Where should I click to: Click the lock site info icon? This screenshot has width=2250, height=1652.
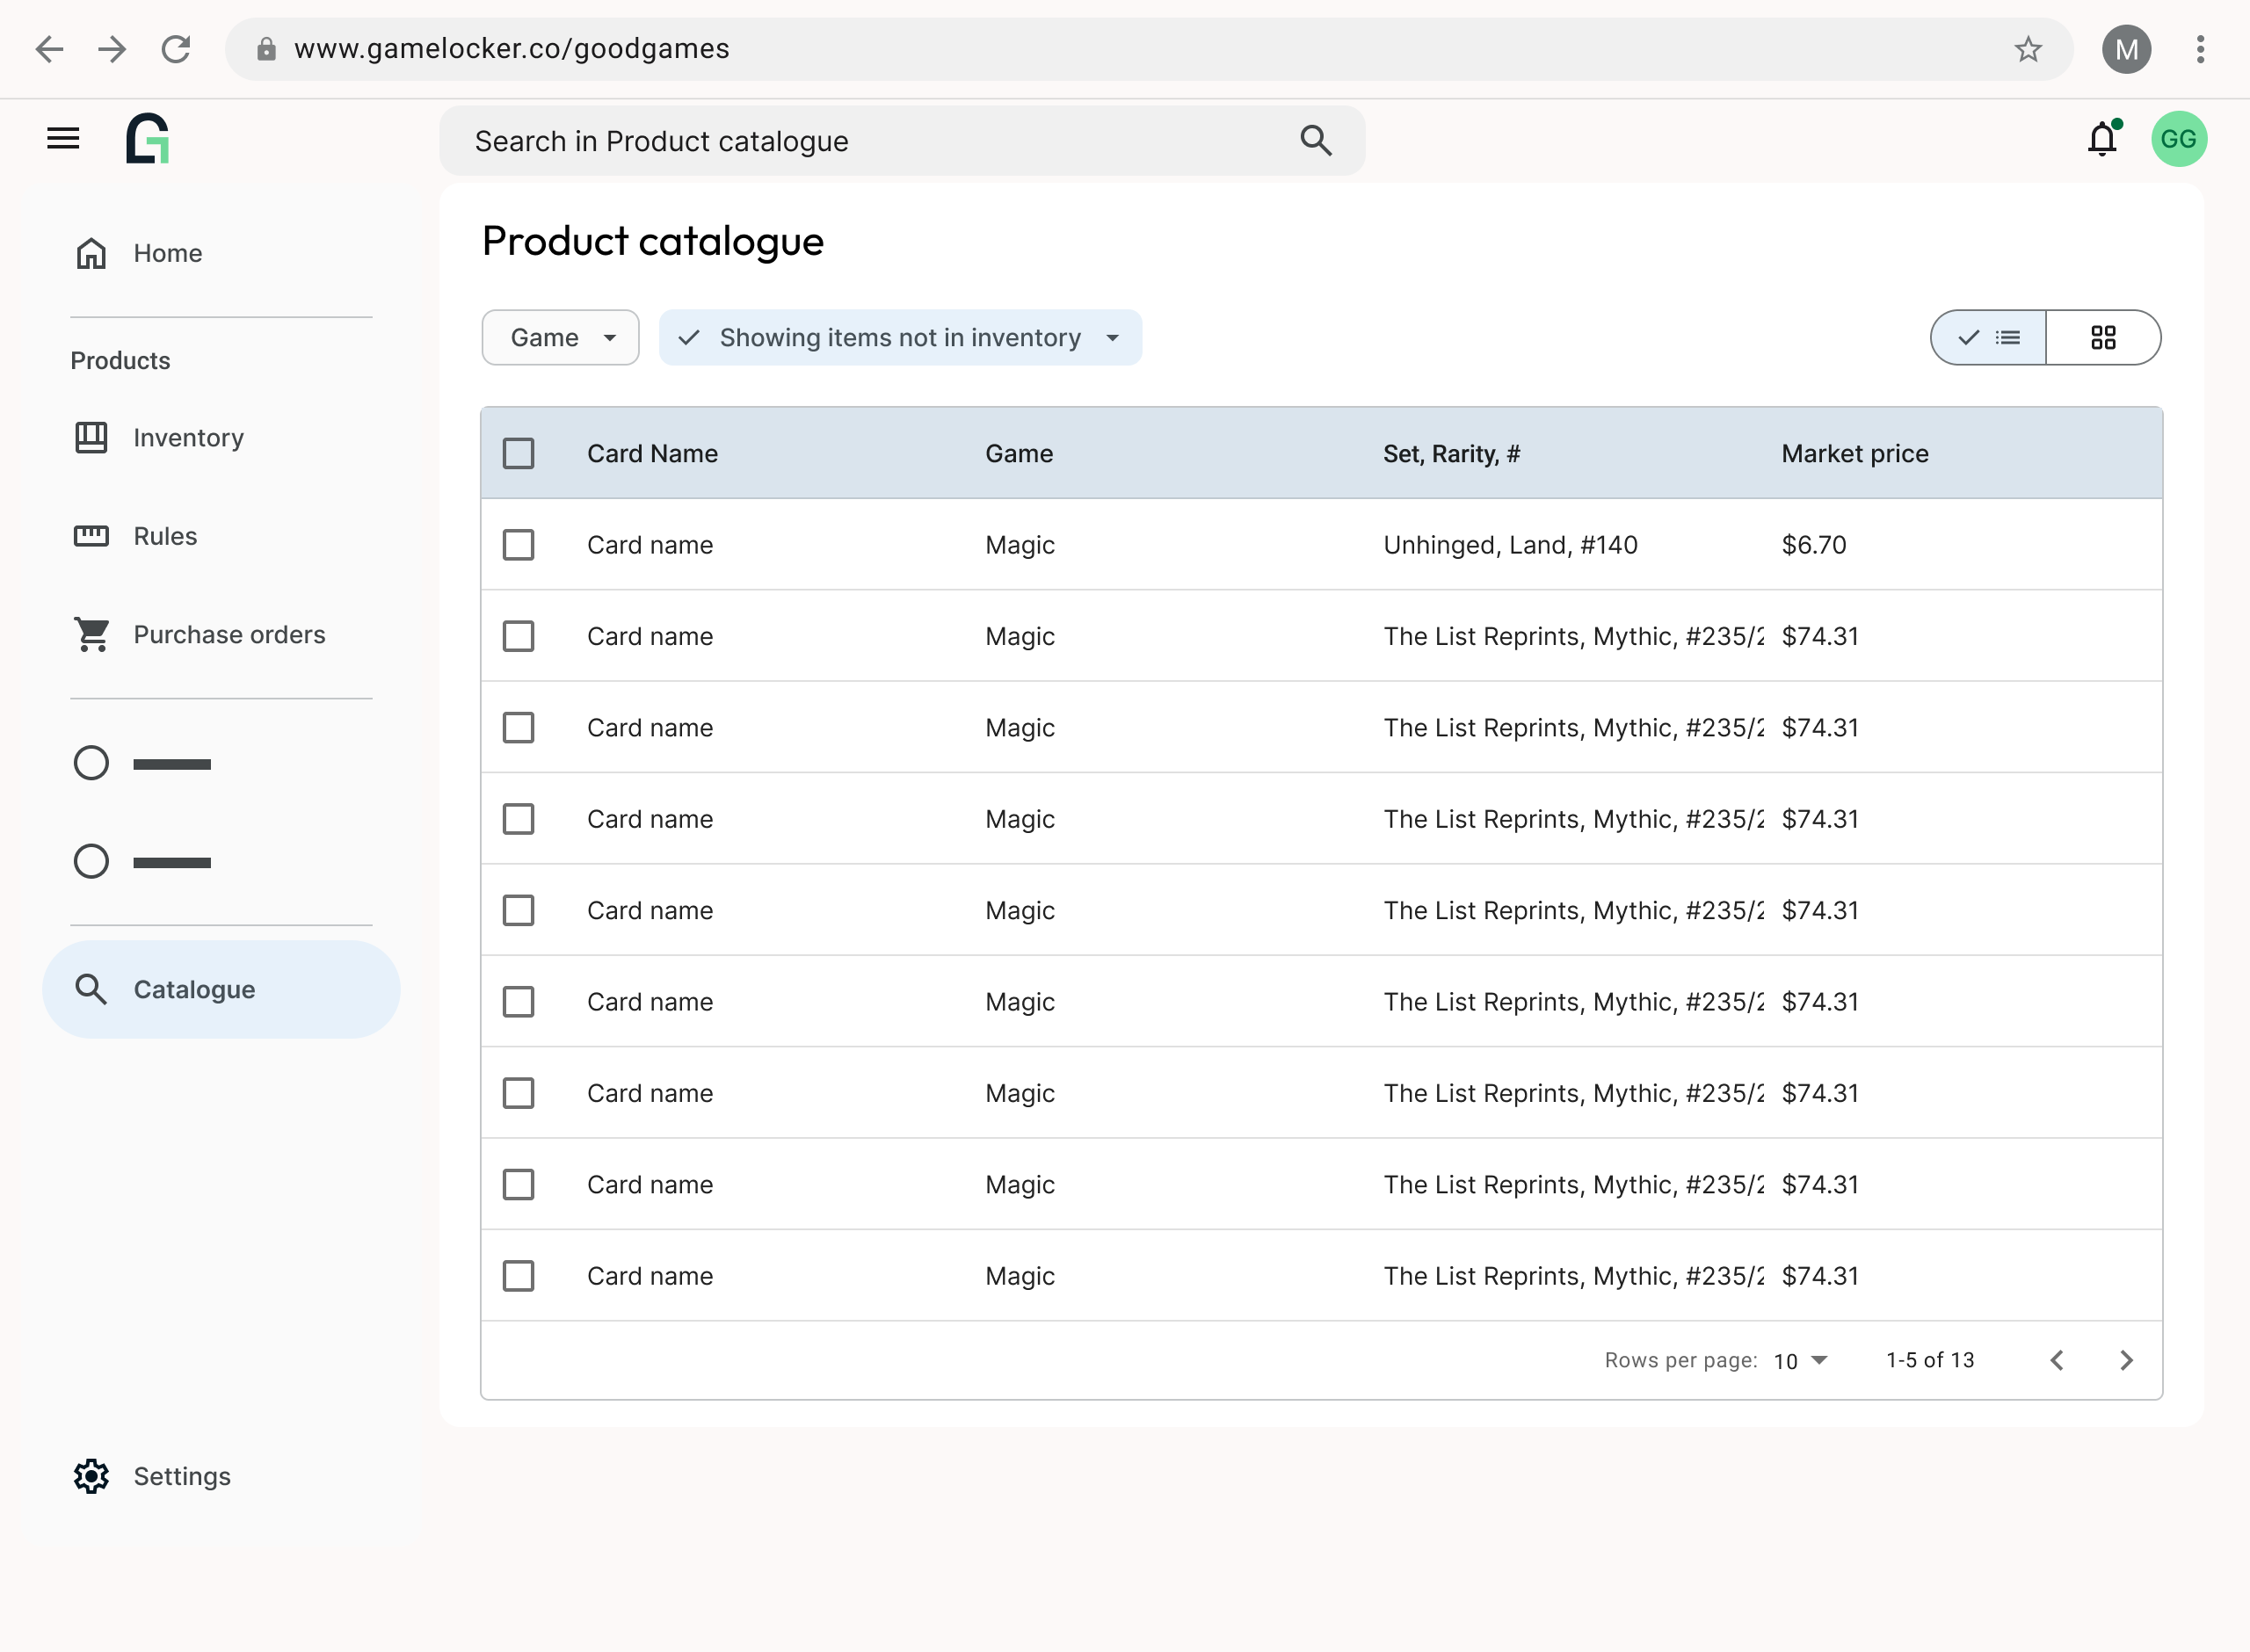pos(266,49)
